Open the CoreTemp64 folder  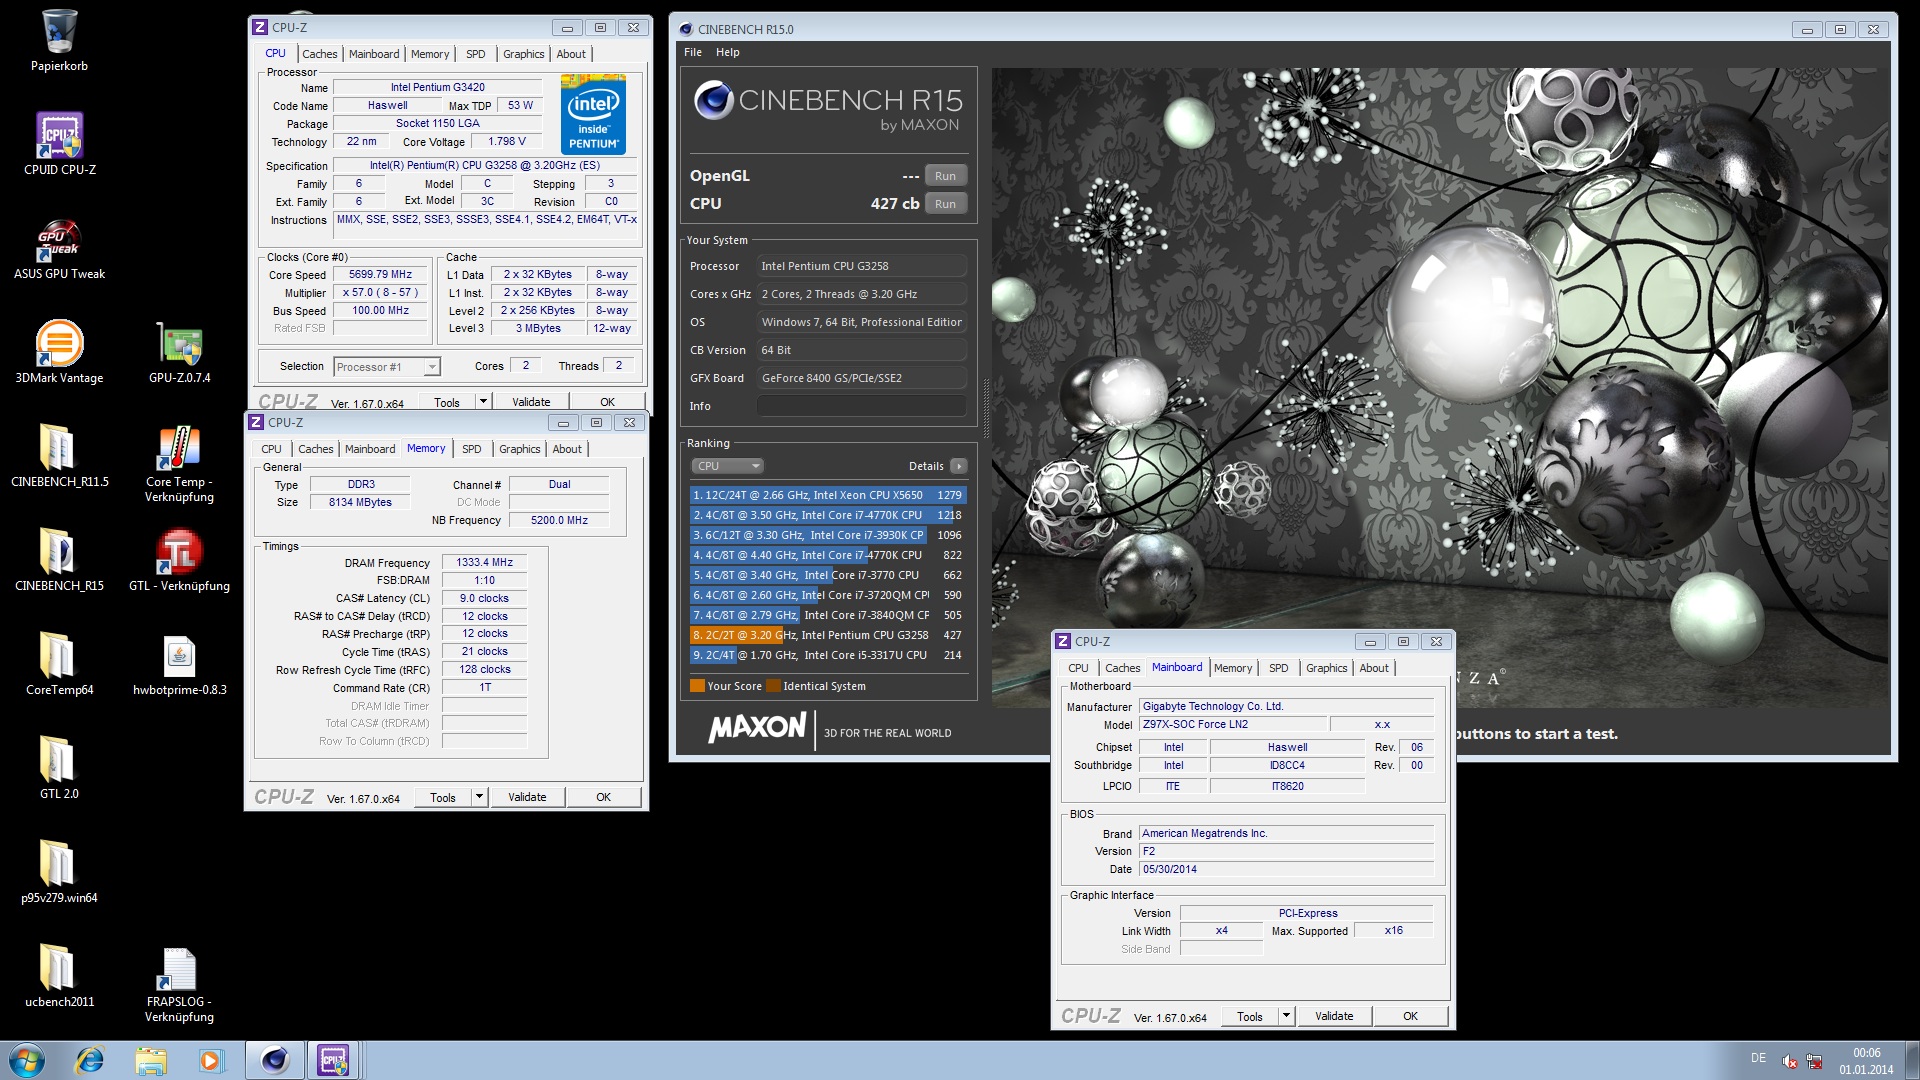click(59, 664)
